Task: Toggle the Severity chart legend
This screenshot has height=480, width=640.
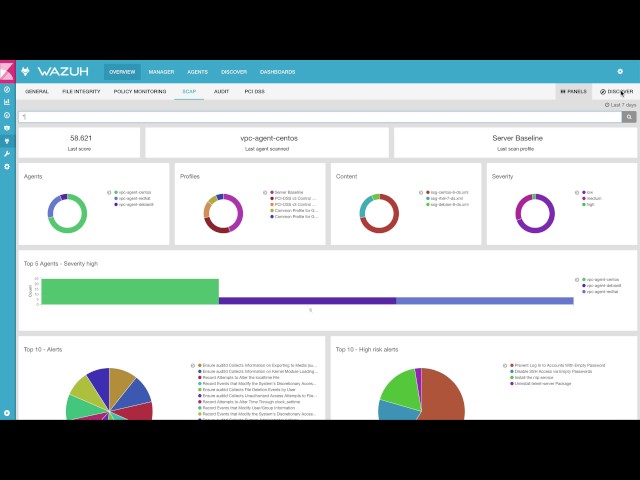Action: click(577, 193)
